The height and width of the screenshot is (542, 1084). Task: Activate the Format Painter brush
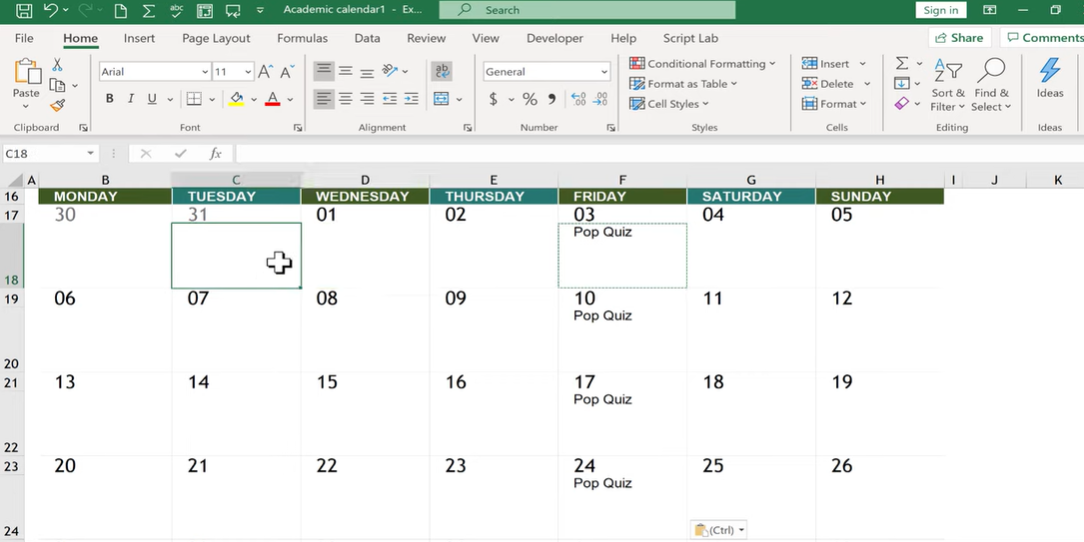tap(57, 106)
